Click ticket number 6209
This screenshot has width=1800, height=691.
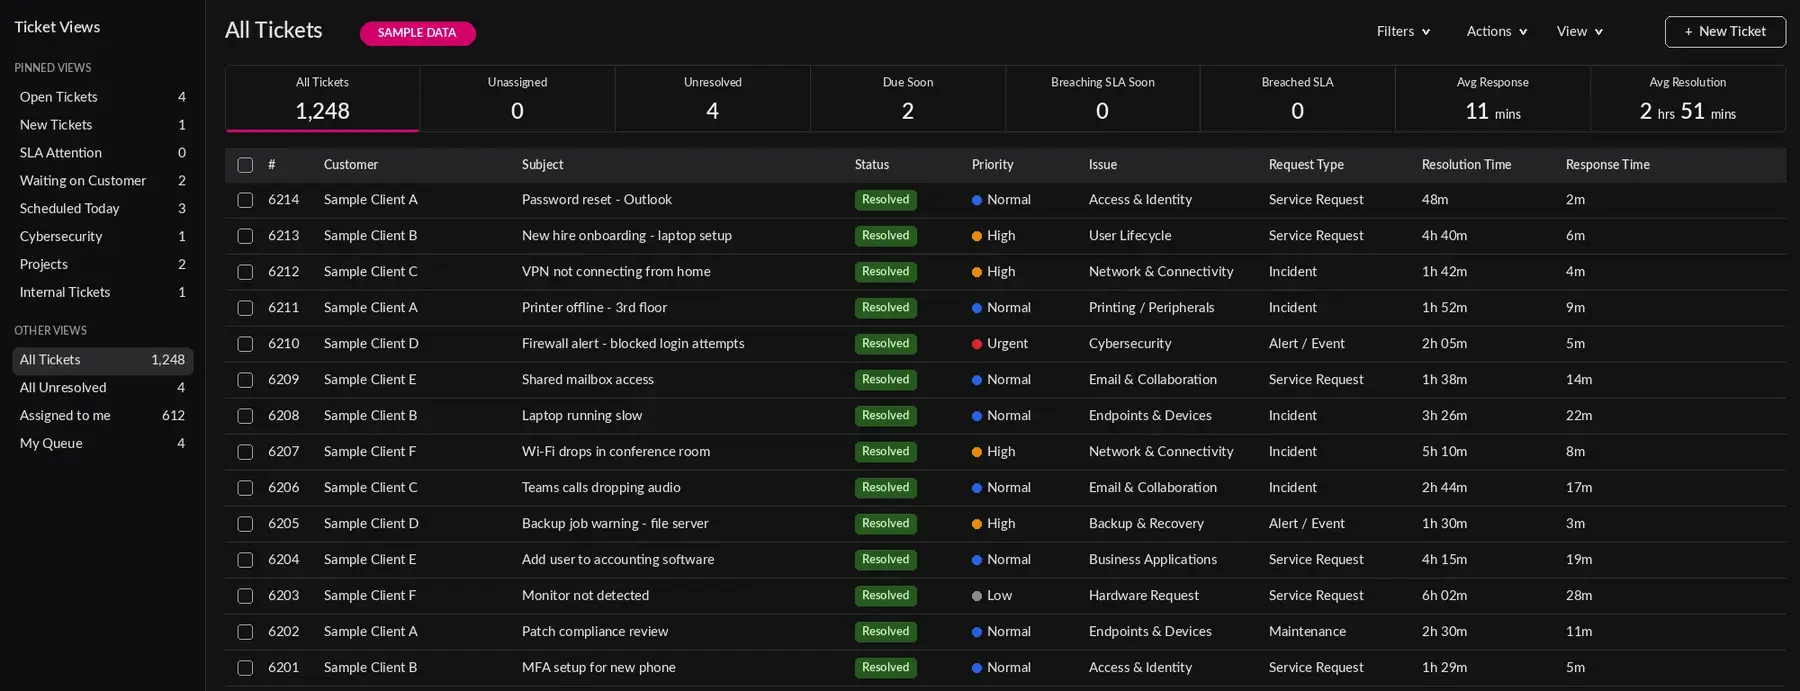(x=283, y=380)
